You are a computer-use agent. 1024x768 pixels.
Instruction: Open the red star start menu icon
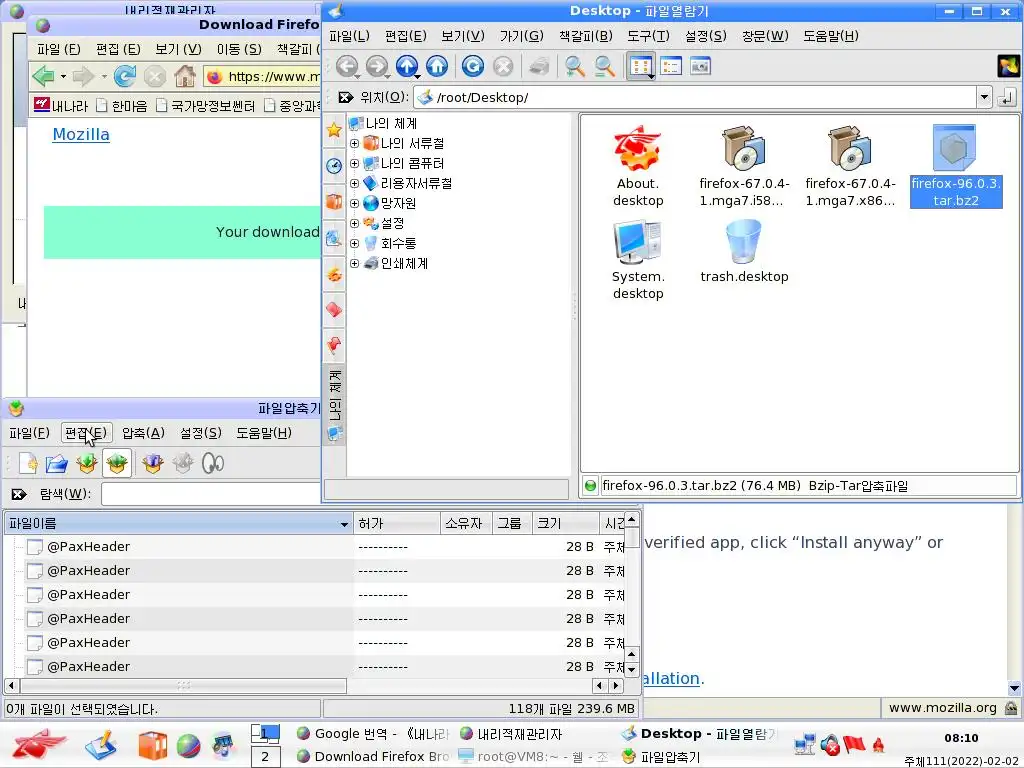pyautogui.click(x=39, y=744)
